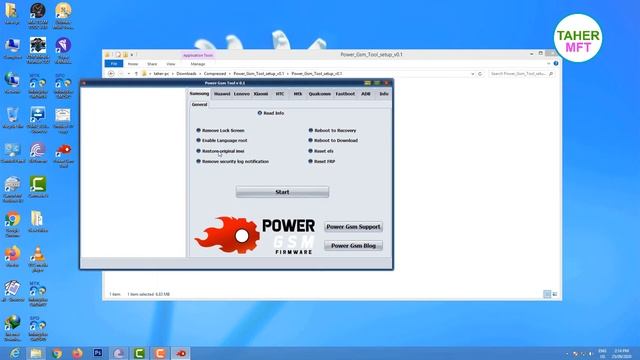Select Remove security log notification option
This screenshot has width=640, height=360.
233,162
